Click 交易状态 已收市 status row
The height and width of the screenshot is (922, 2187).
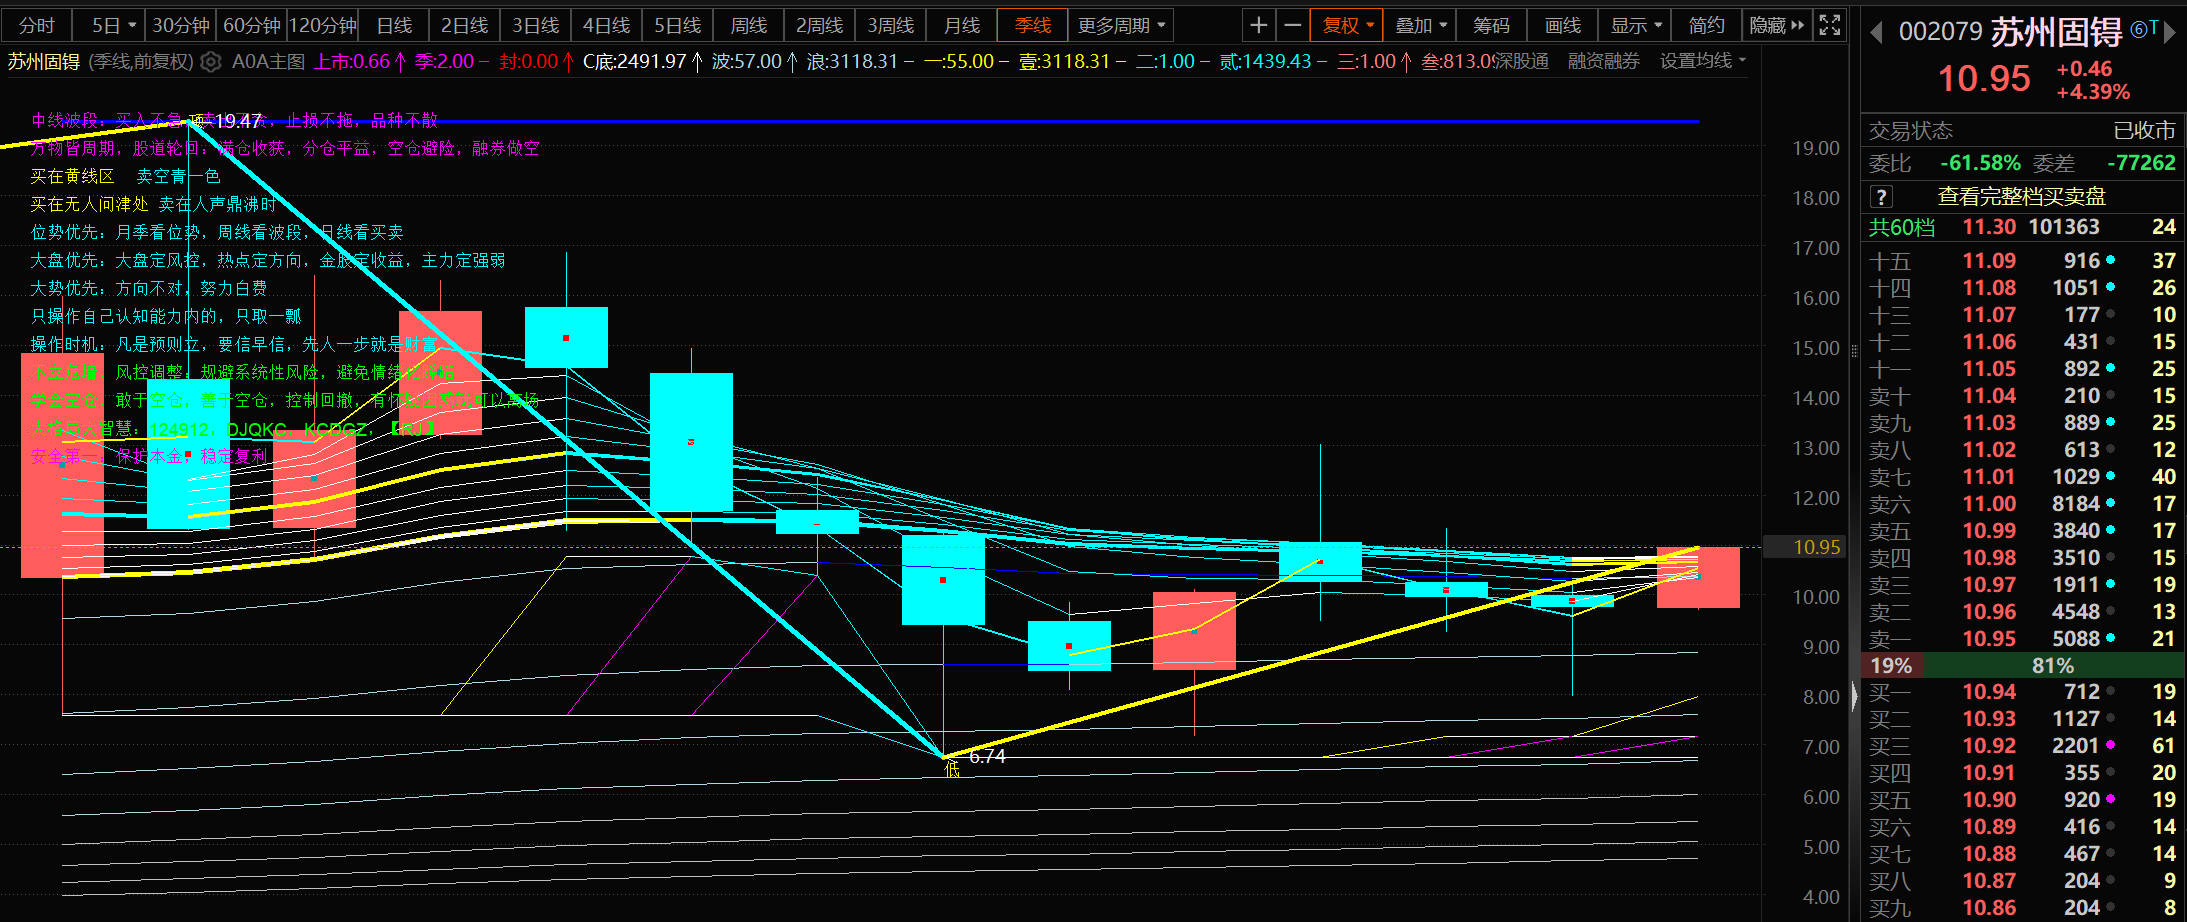[2023, 131]
